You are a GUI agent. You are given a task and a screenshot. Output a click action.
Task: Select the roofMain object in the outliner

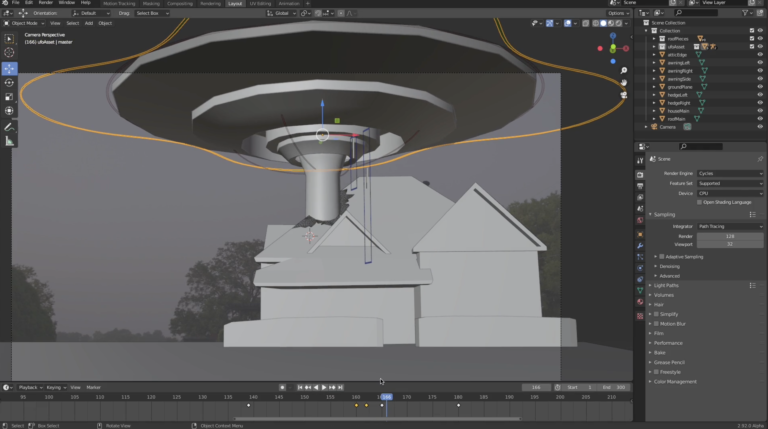coord(675,118)
